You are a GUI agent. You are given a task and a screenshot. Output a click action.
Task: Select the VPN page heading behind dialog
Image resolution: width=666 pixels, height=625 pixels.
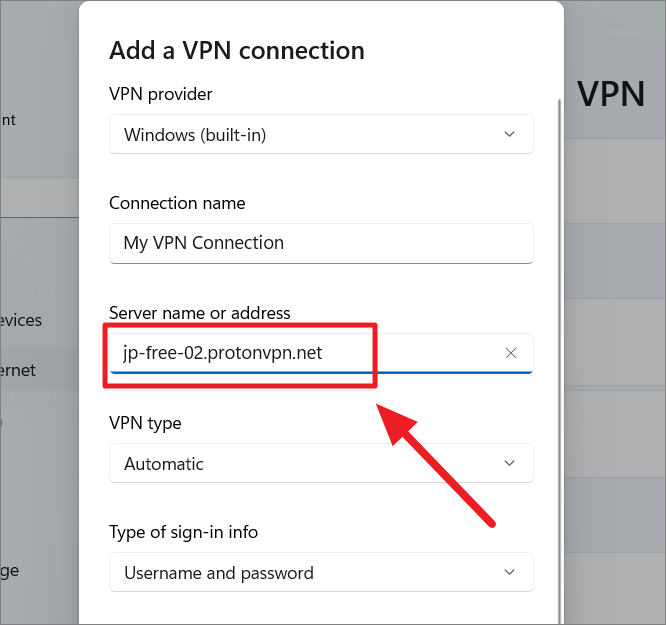[611, 94]
